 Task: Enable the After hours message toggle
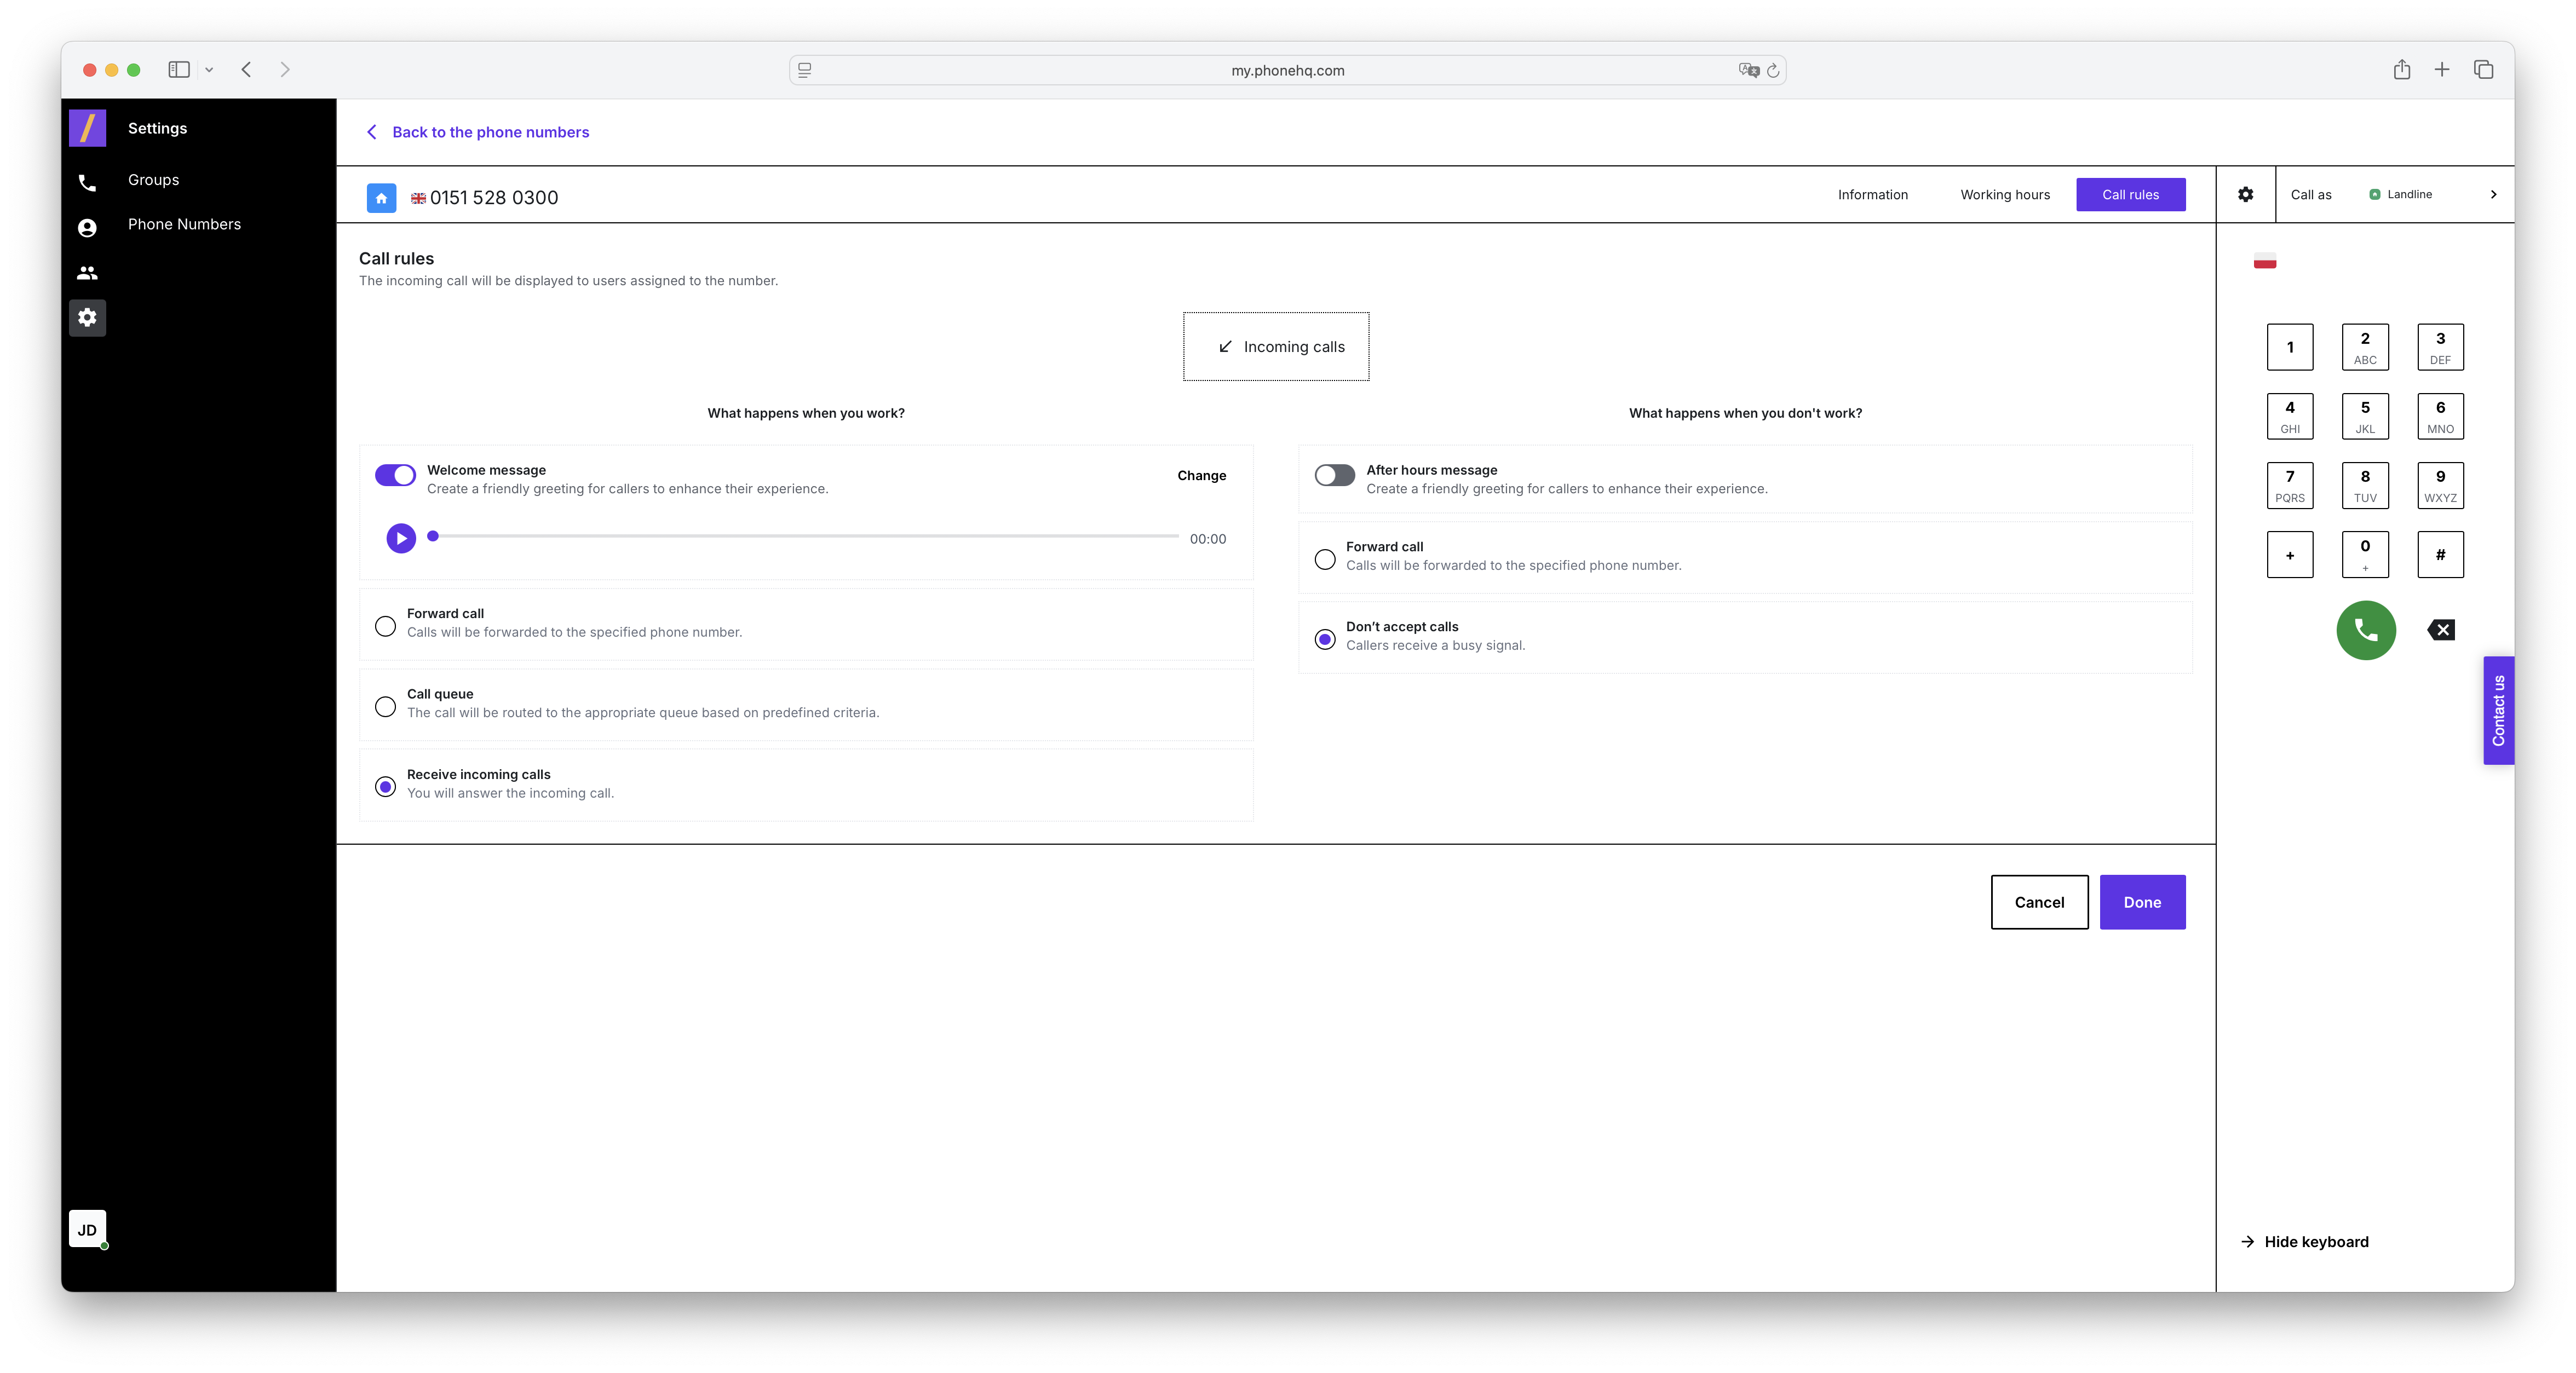point(1334,475)
